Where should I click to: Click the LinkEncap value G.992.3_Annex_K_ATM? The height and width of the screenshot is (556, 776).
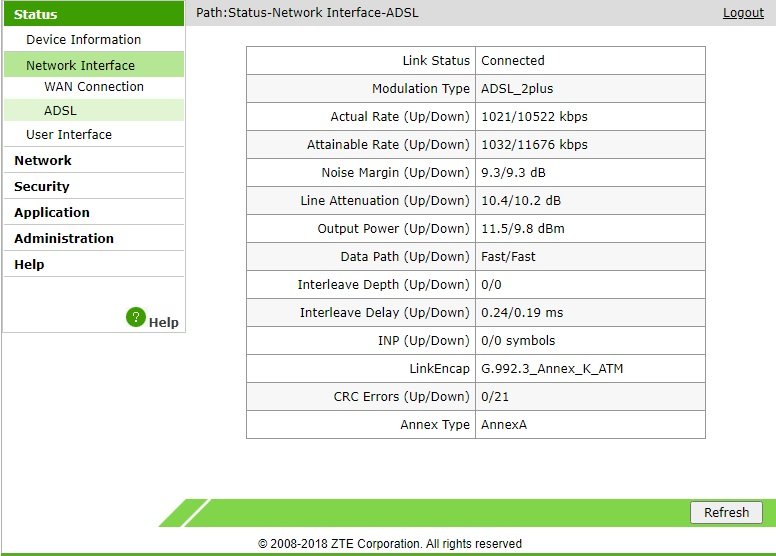pyautogui.click(x=552, y=369)
